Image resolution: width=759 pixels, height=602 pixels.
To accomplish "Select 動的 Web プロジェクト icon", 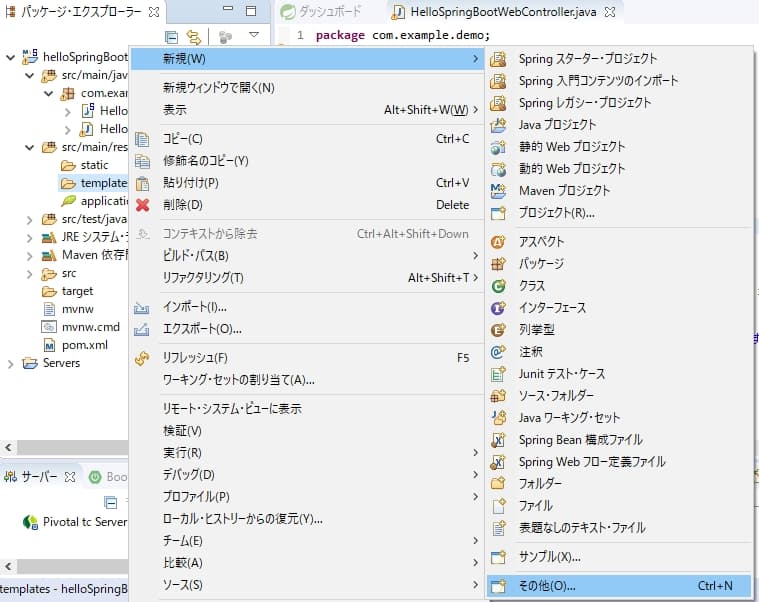I will pos(498,169).
